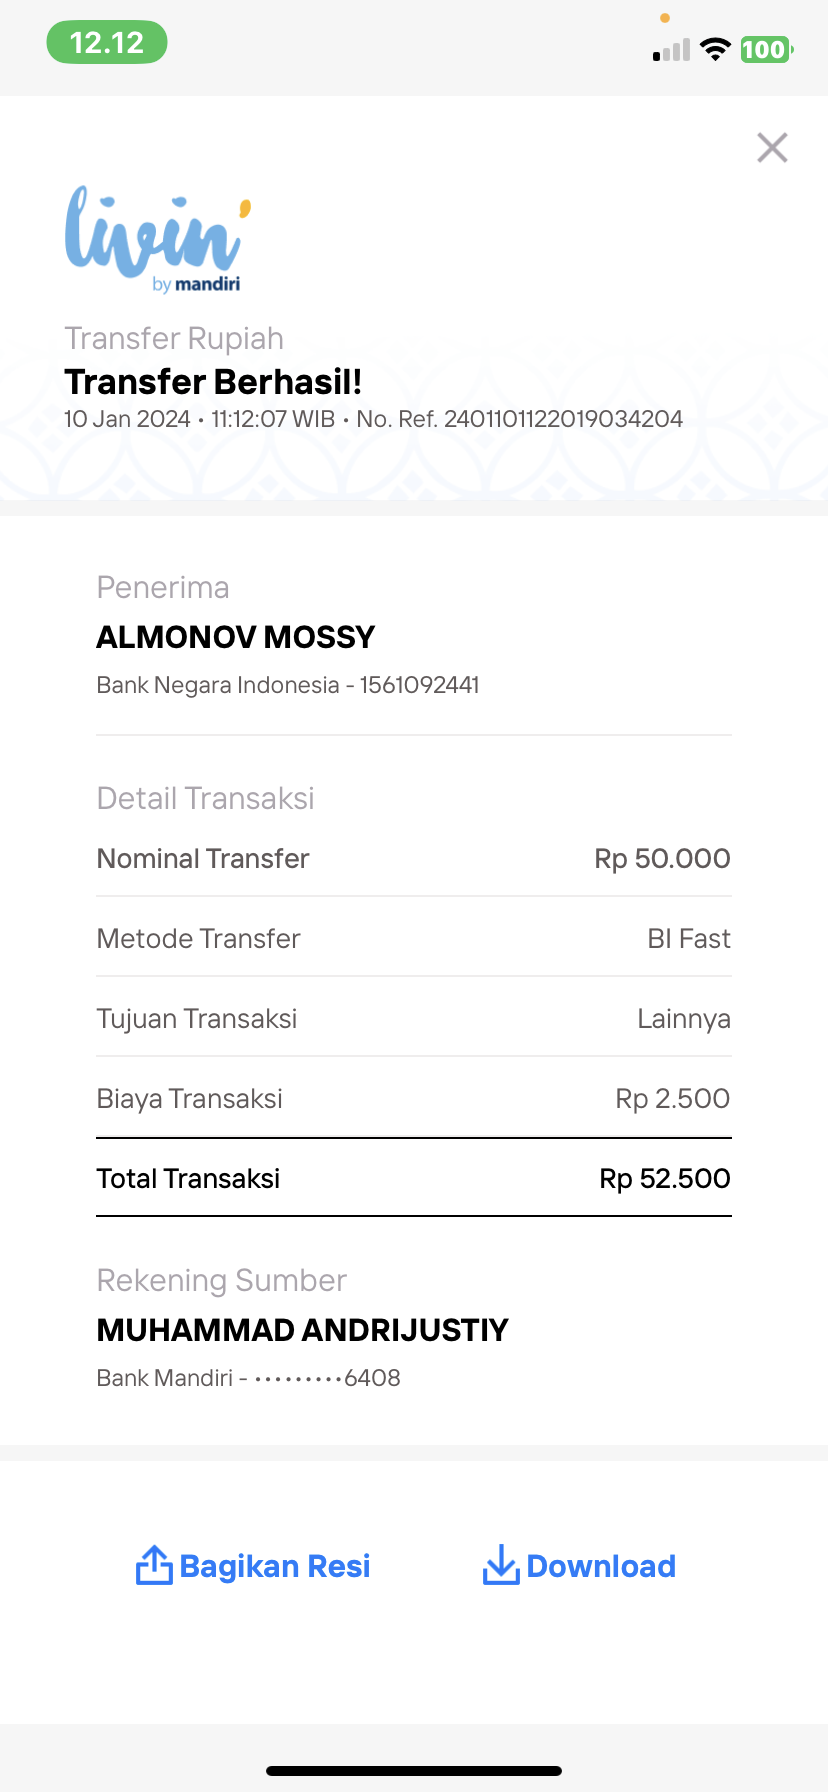Tap the download arrow icon
This screenshot has height=1792, width=828.
tap(500, 1565)
